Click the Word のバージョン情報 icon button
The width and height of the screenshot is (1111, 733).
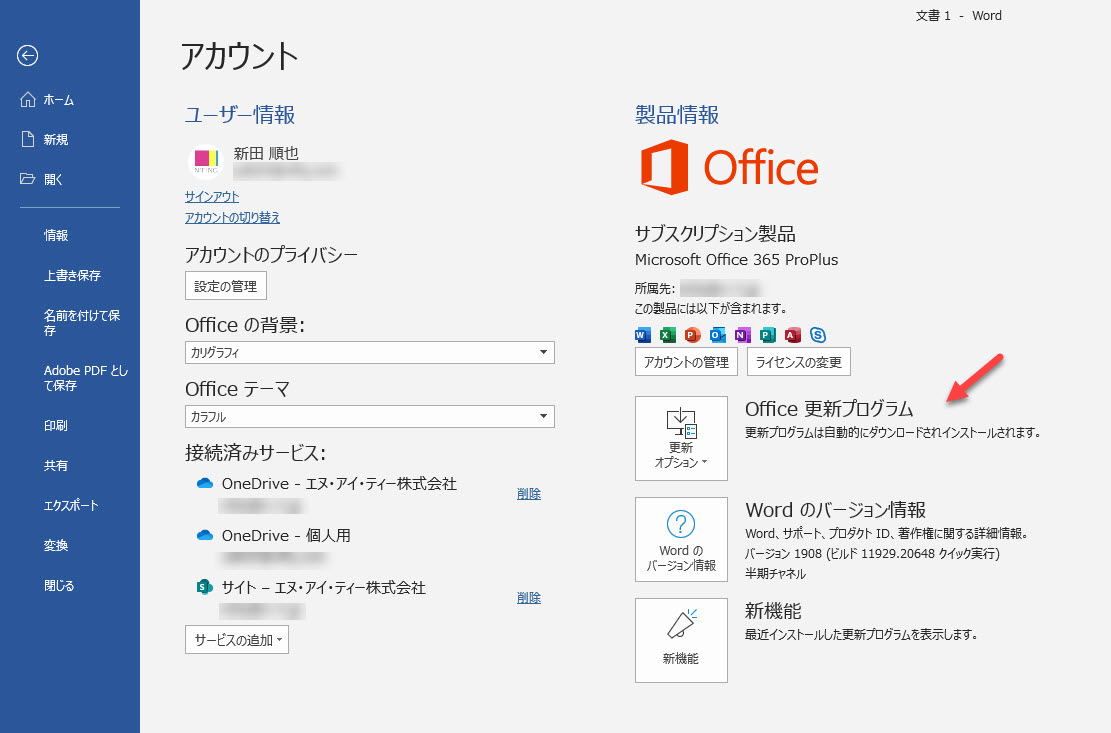[681, 539]
